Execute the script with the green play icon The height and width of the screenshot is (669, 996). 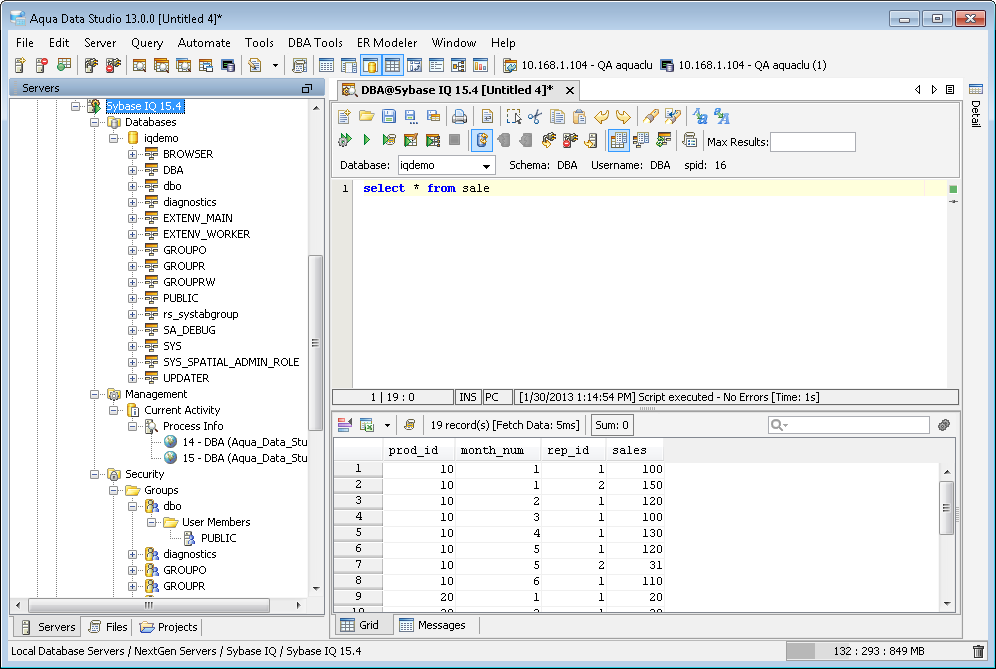(367, 140)
